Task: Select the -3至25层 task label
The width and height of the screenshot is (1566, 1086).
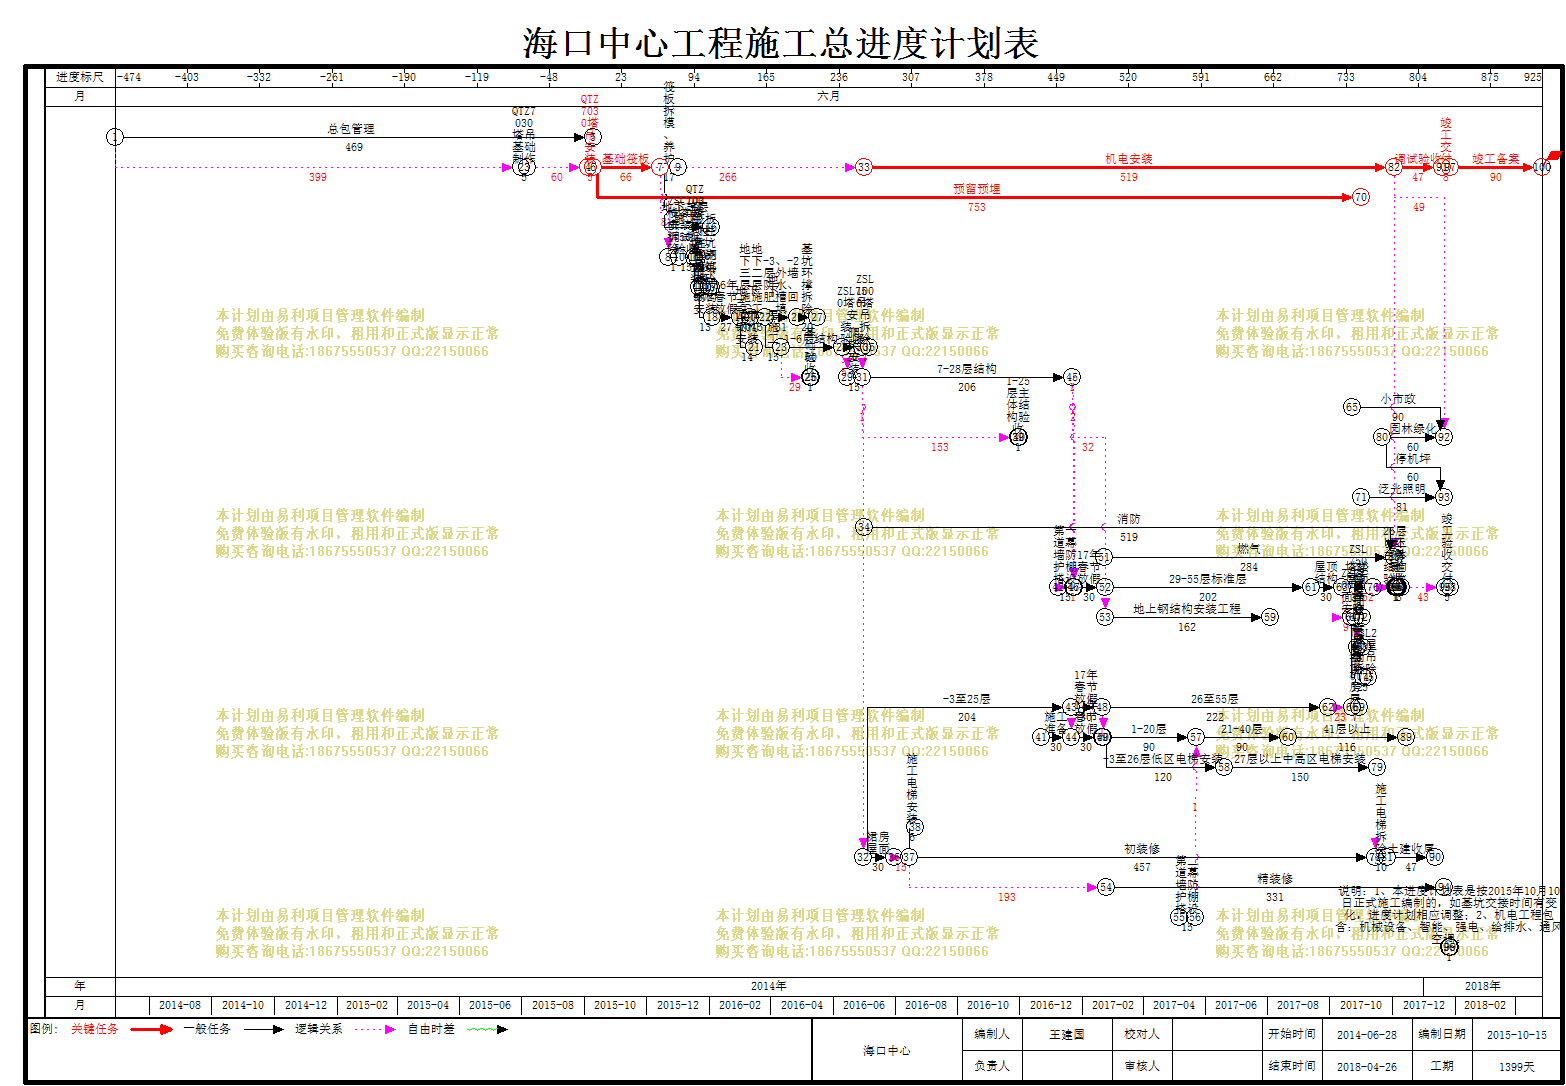Action: click(x=966, y=699)
